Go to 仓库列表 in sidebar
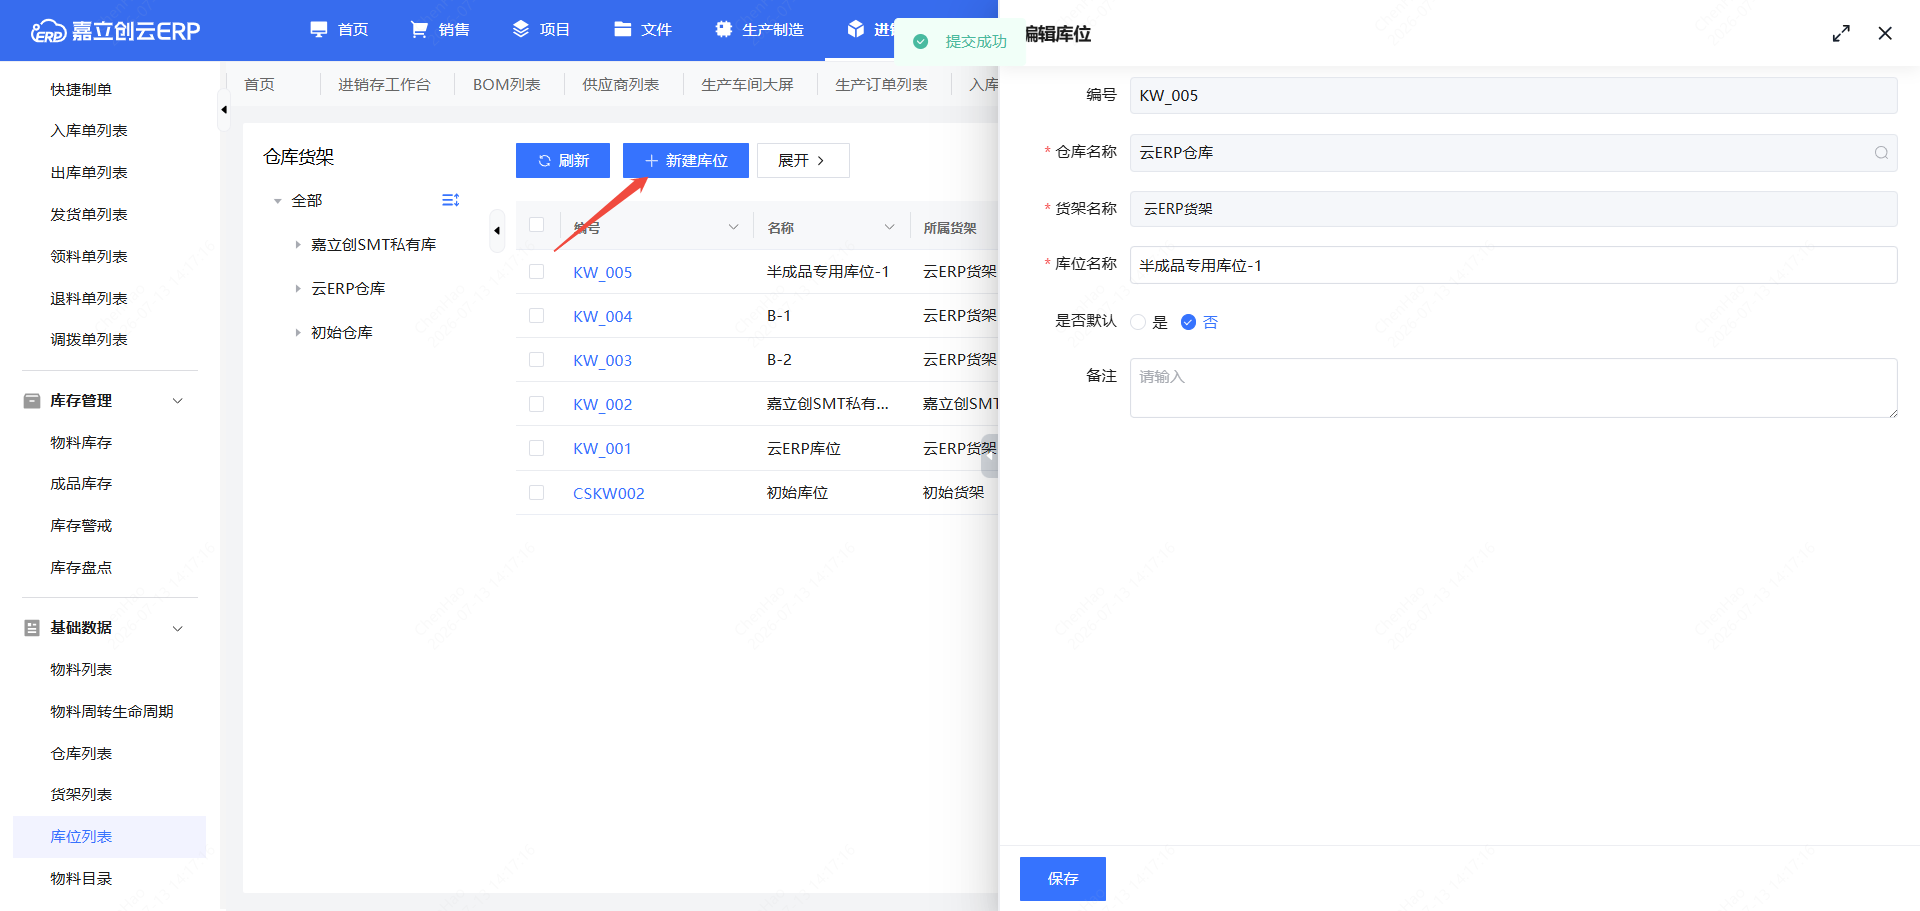 (81, 754)
